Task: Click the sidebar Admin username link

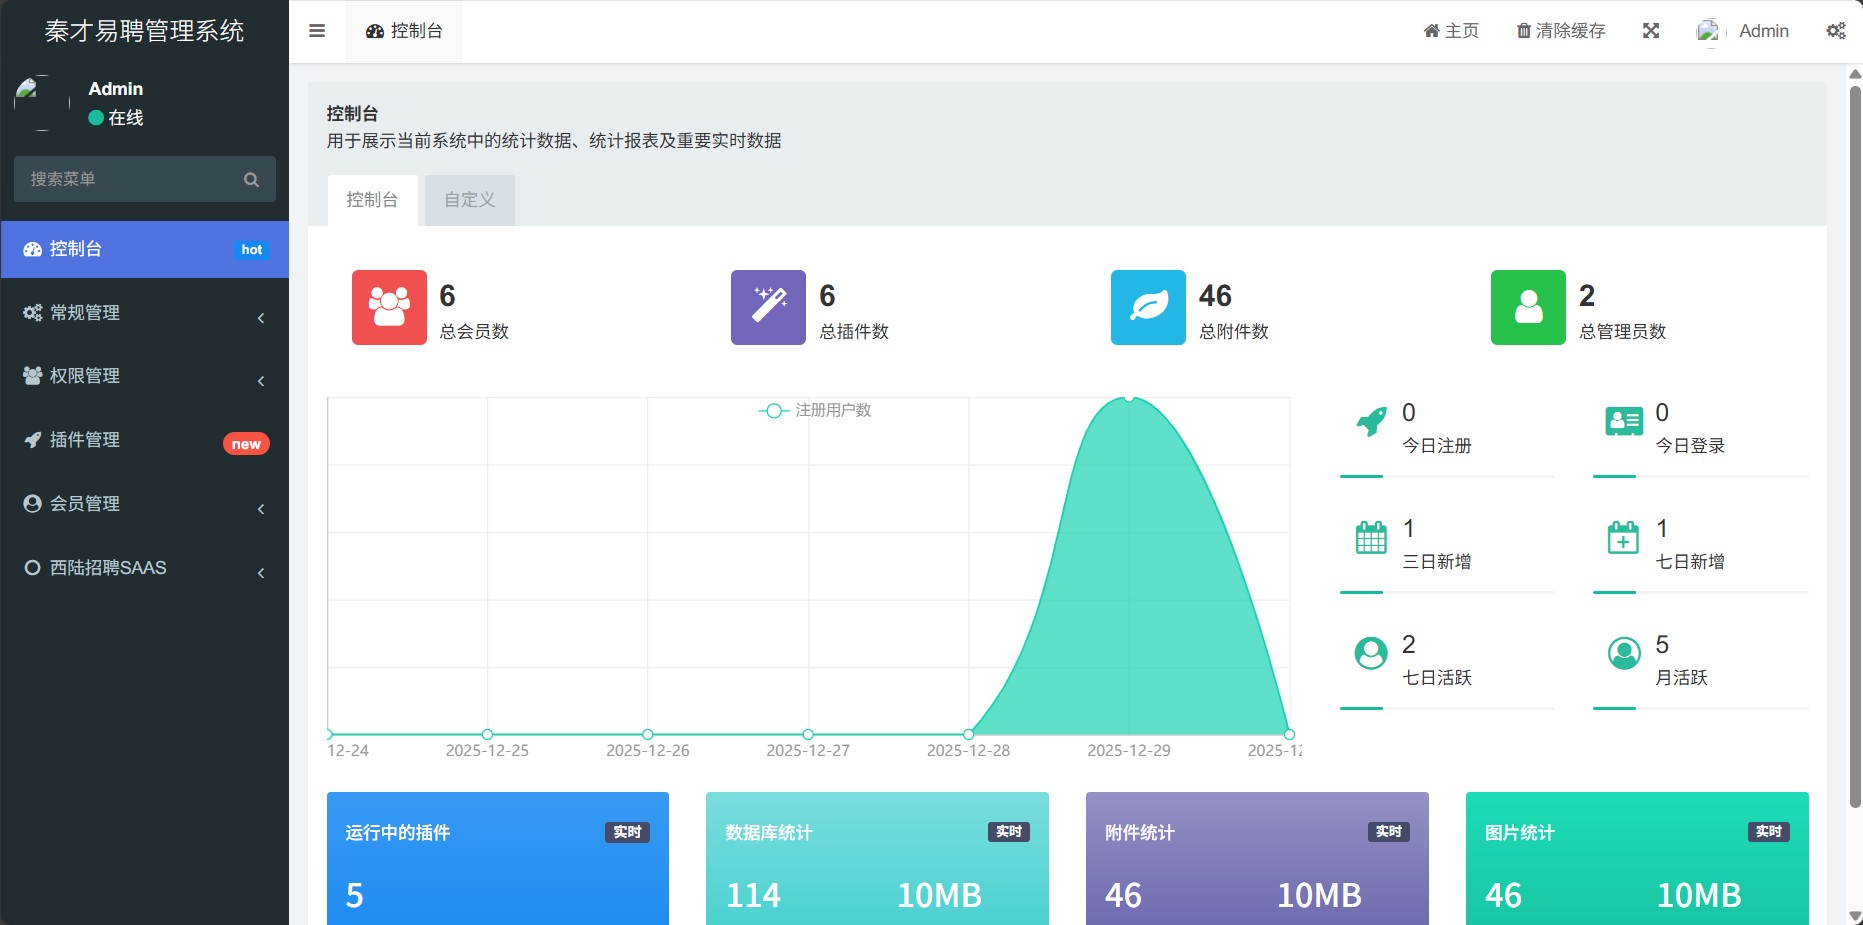Action: 116,89
